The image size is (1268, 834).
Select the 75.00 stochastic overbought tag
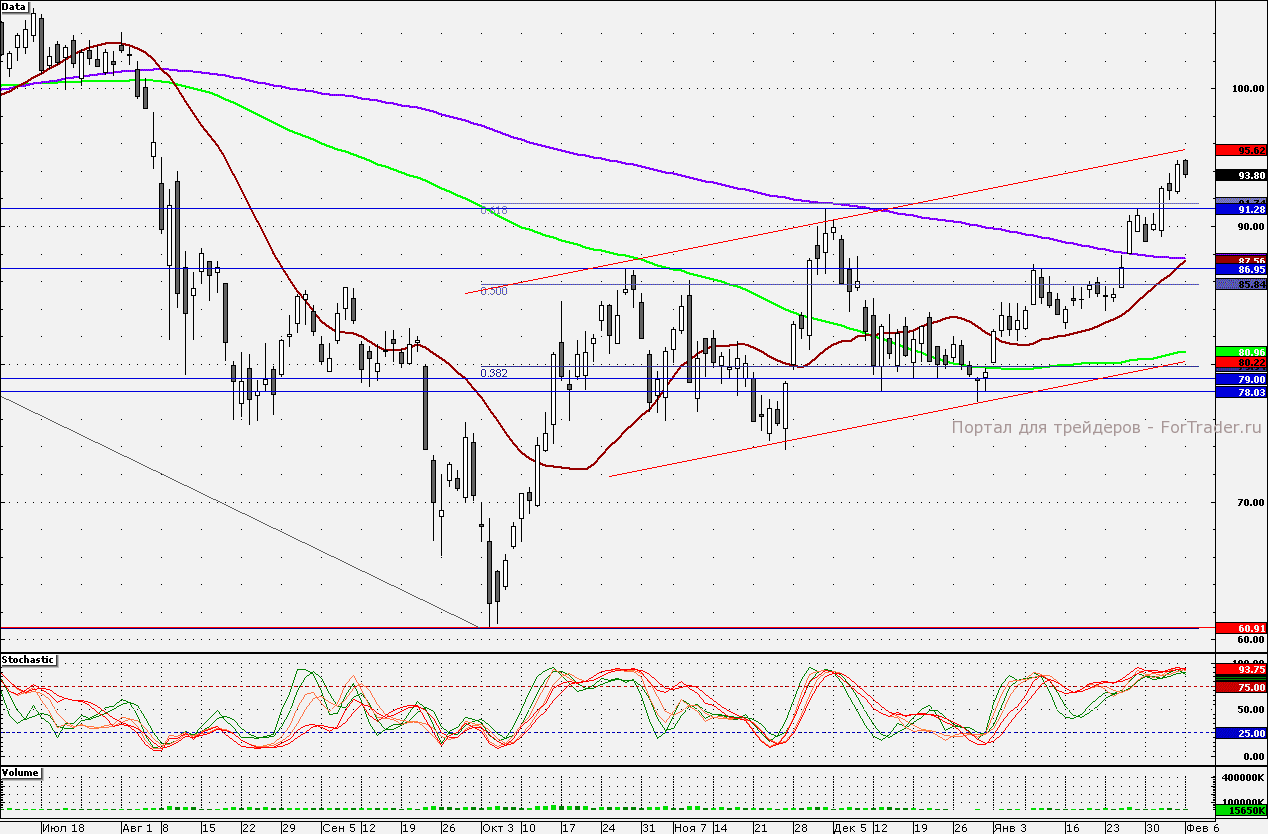tap(1240, 688)
